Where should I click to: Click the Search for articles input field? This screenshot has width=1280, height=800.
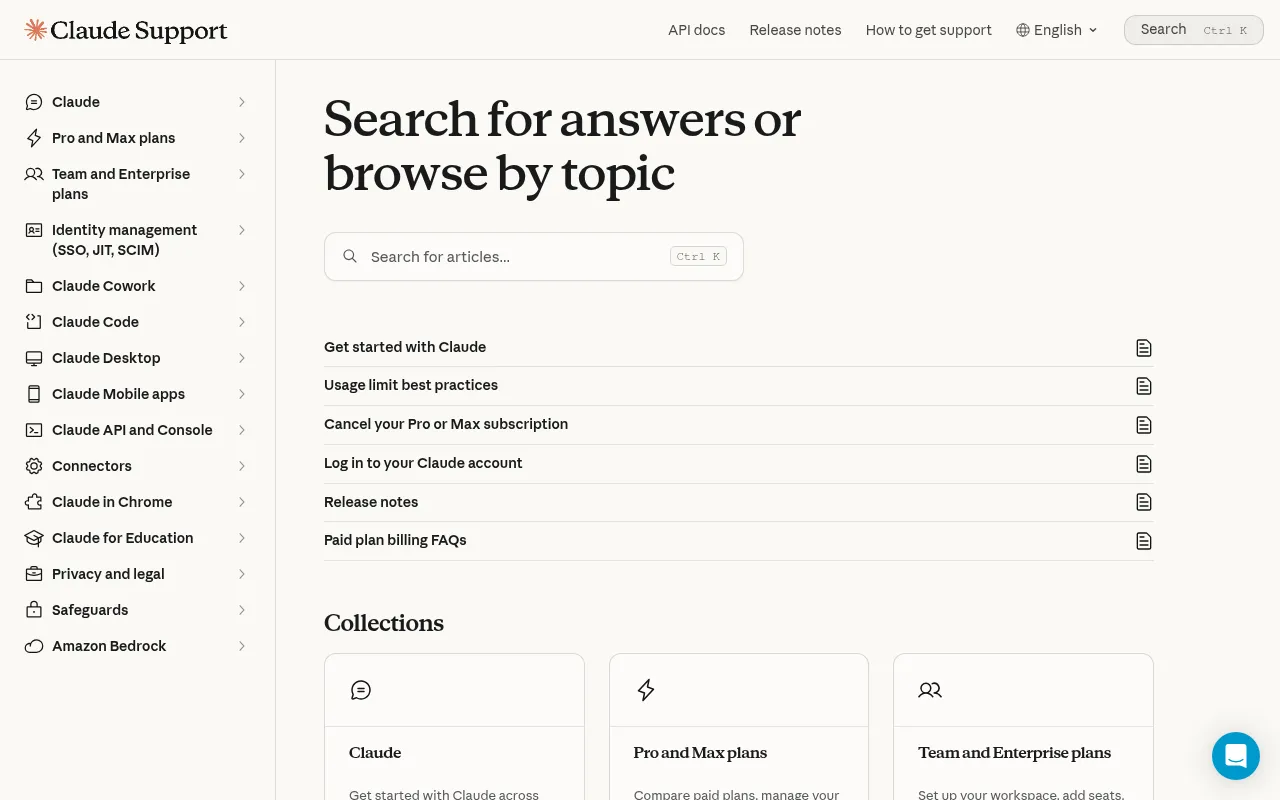click(534, 257)
